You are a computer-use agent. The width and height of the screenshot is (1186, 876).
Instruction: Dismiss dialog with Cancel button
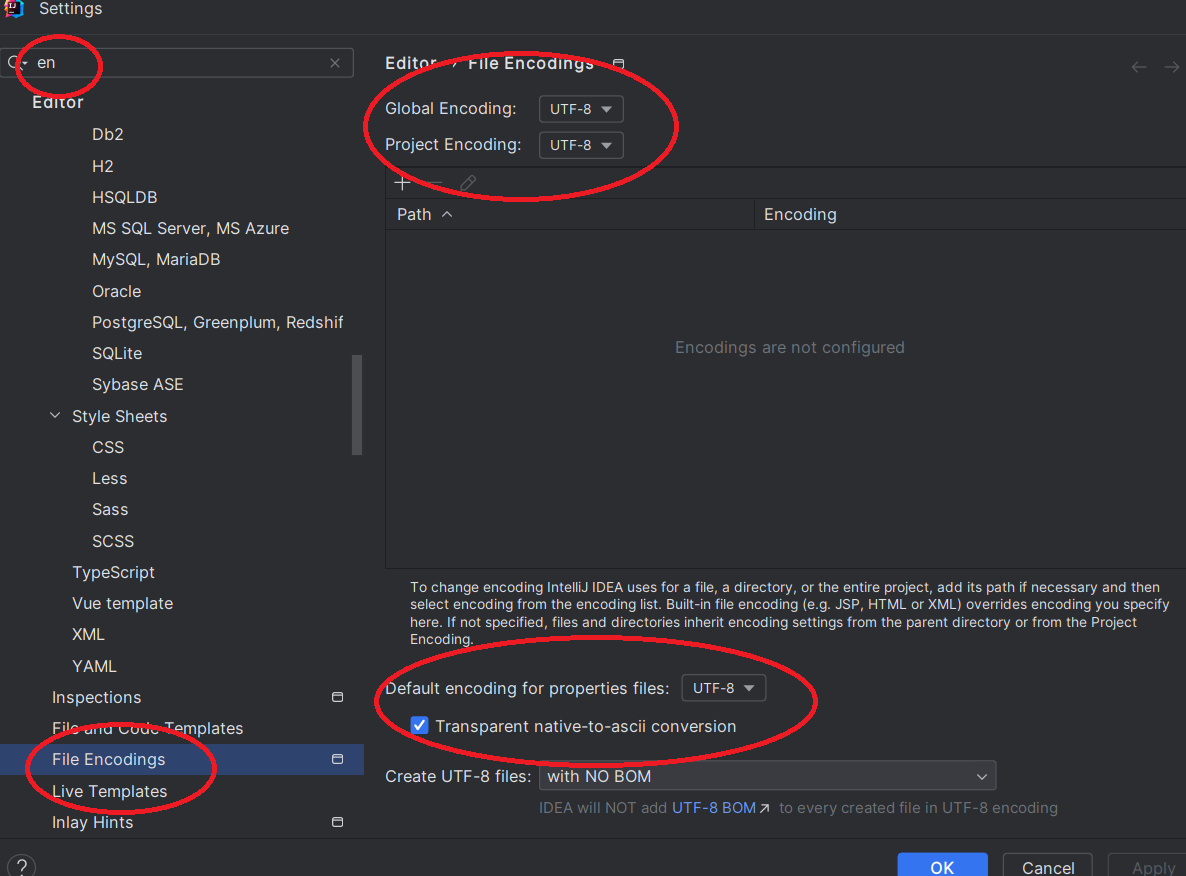[1048, 866]
